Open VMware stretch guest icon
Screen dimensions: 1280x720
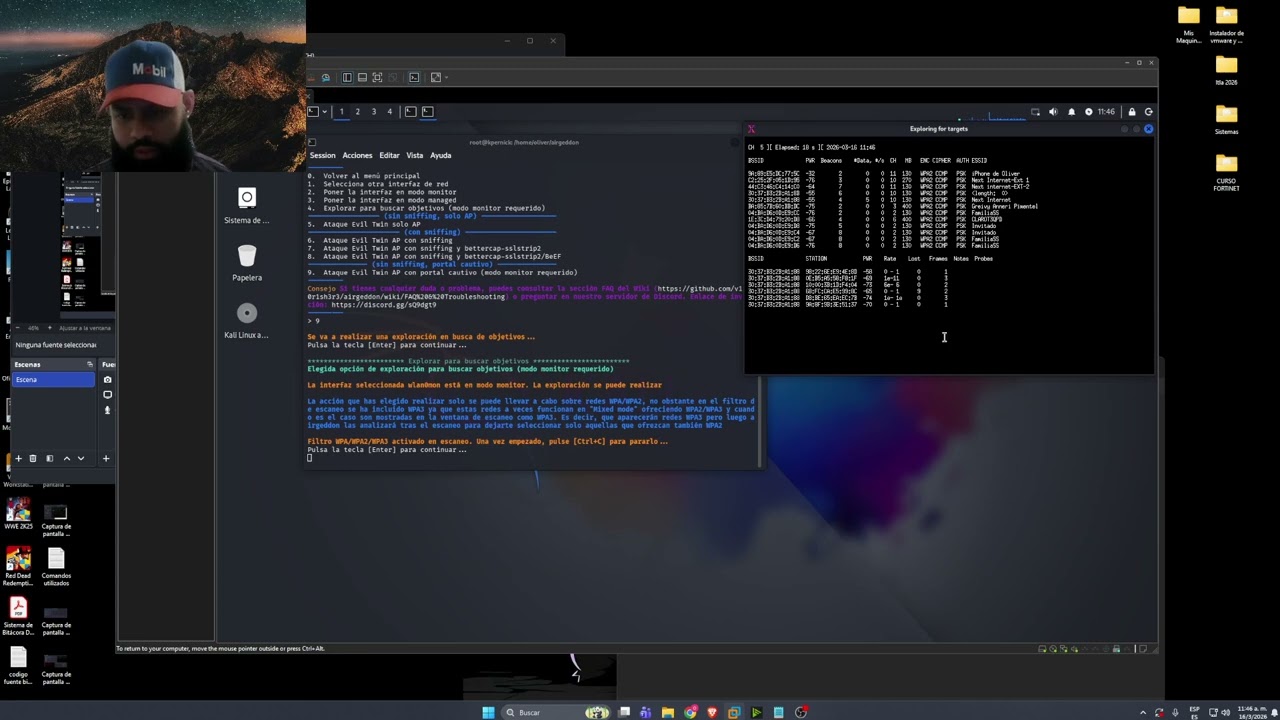click(x=435, y=77)
